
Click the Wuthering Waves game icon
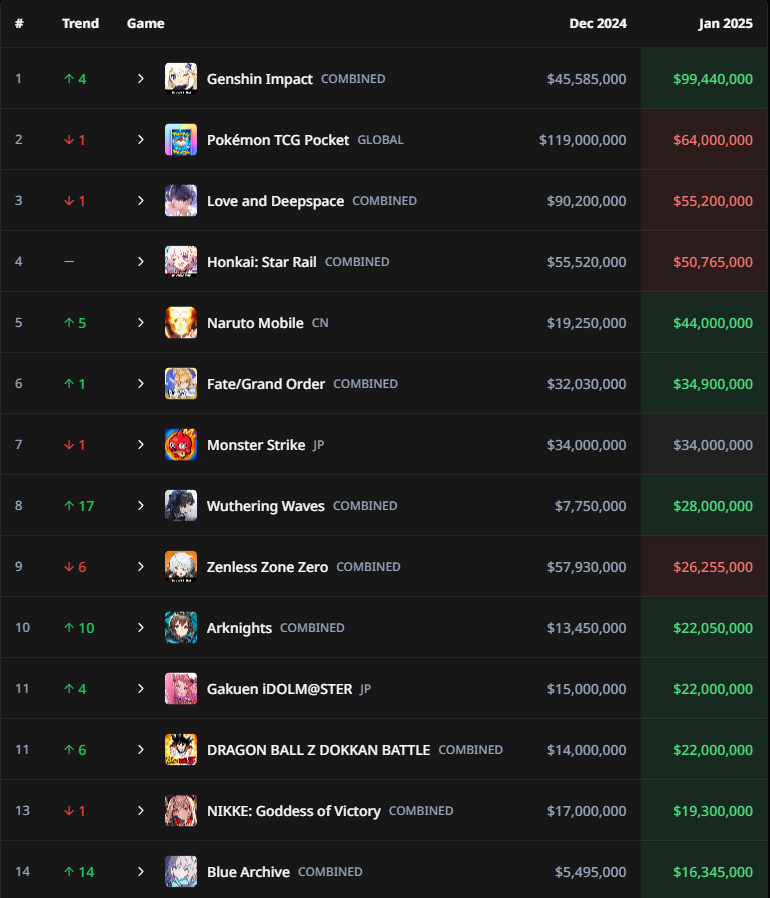(181, 506)
